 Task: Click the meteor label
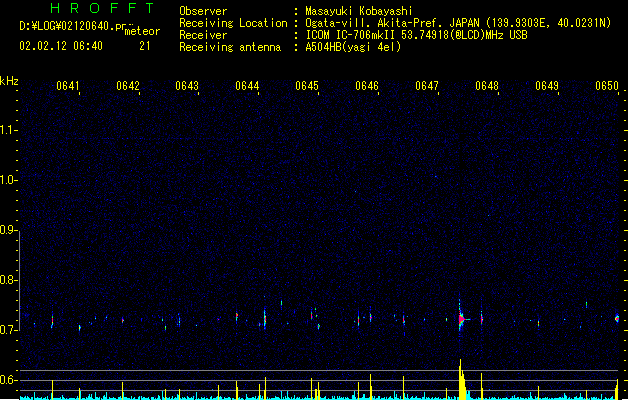pos(142,31)
